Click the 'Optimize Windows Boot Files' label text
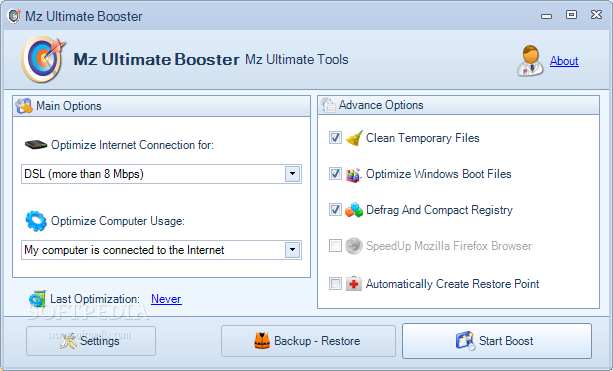 pyautogui.click(x=439, y=174)
